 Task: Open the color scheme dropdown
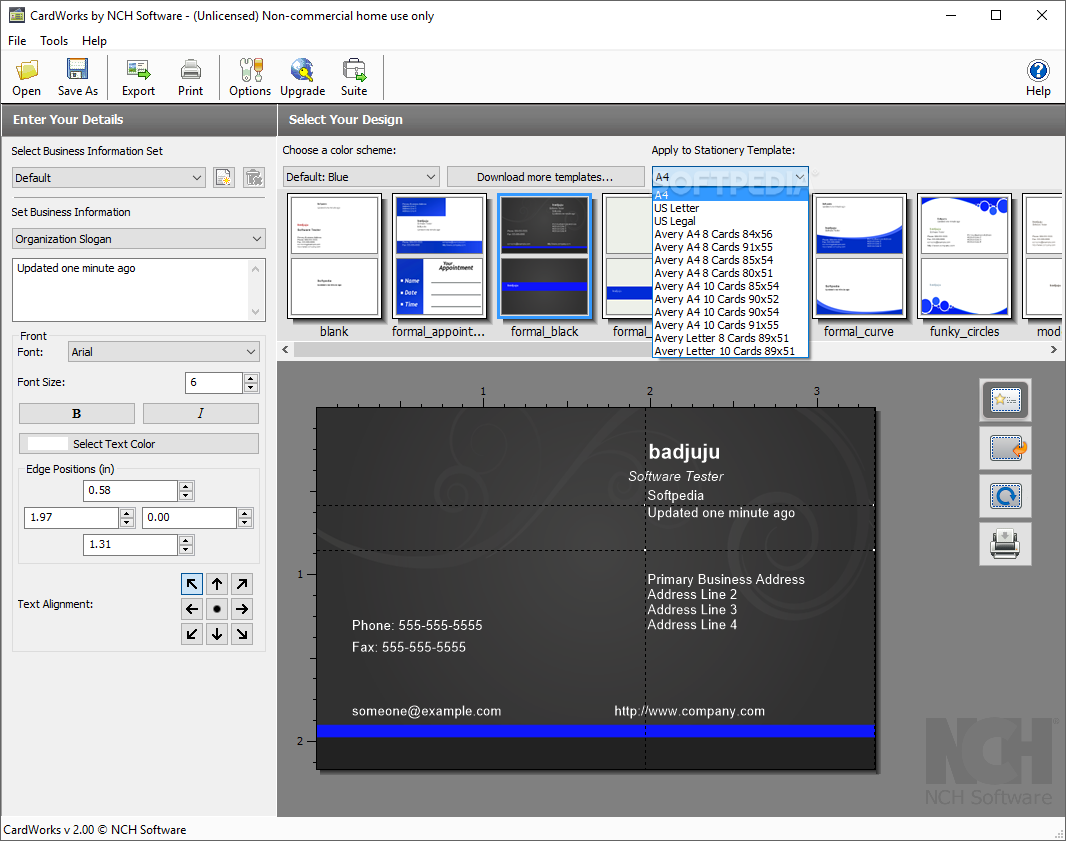point(361,177)
